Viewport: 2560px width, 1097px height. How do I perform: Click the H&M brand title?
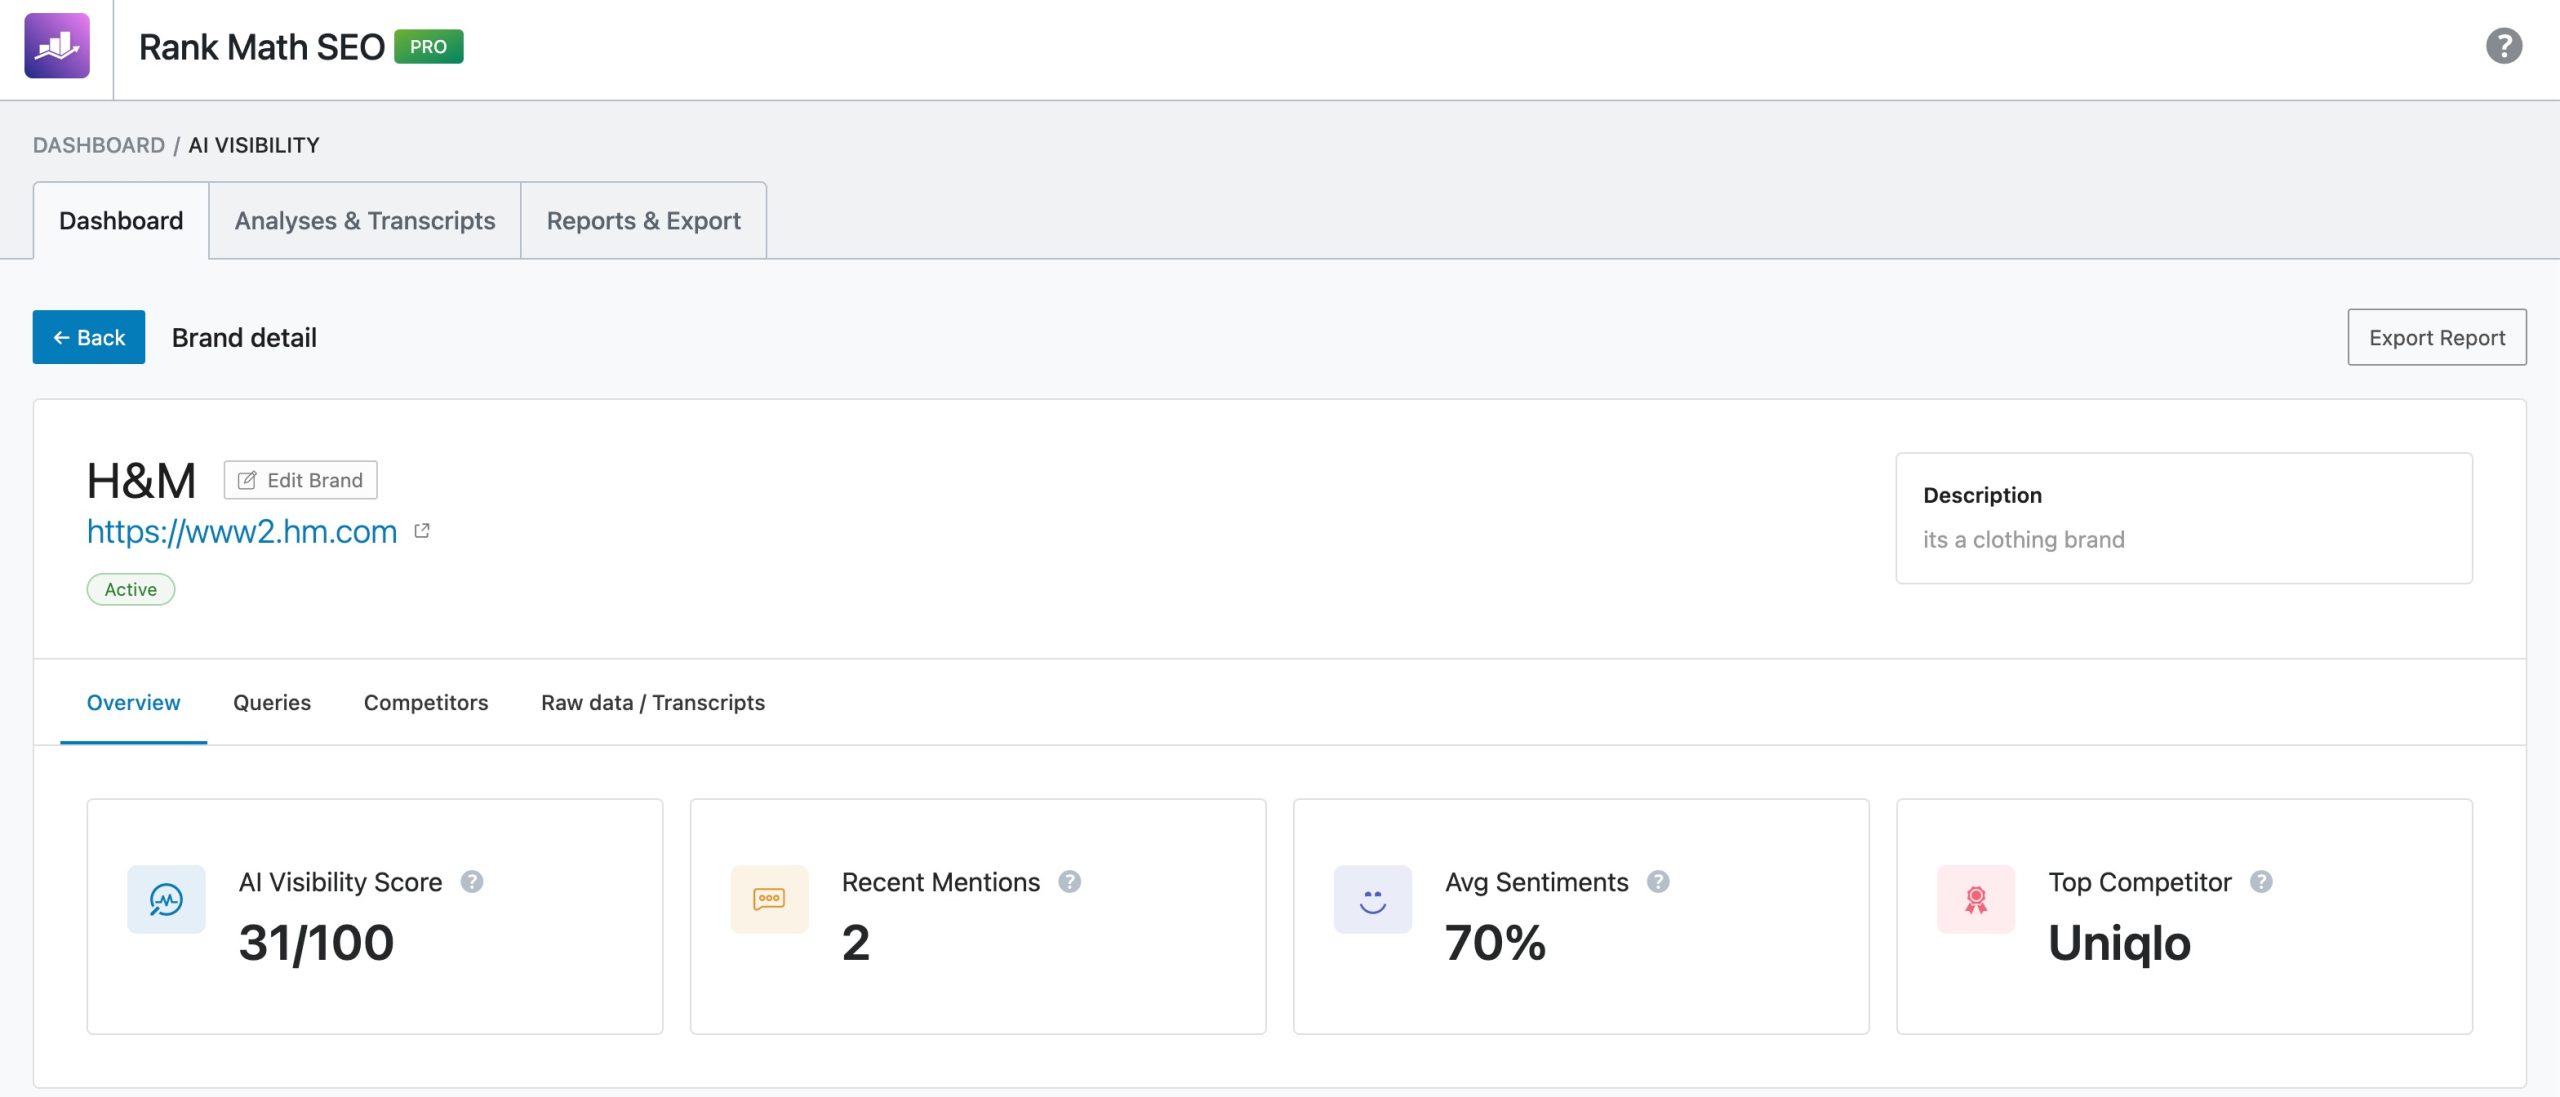tap(142, 481)
